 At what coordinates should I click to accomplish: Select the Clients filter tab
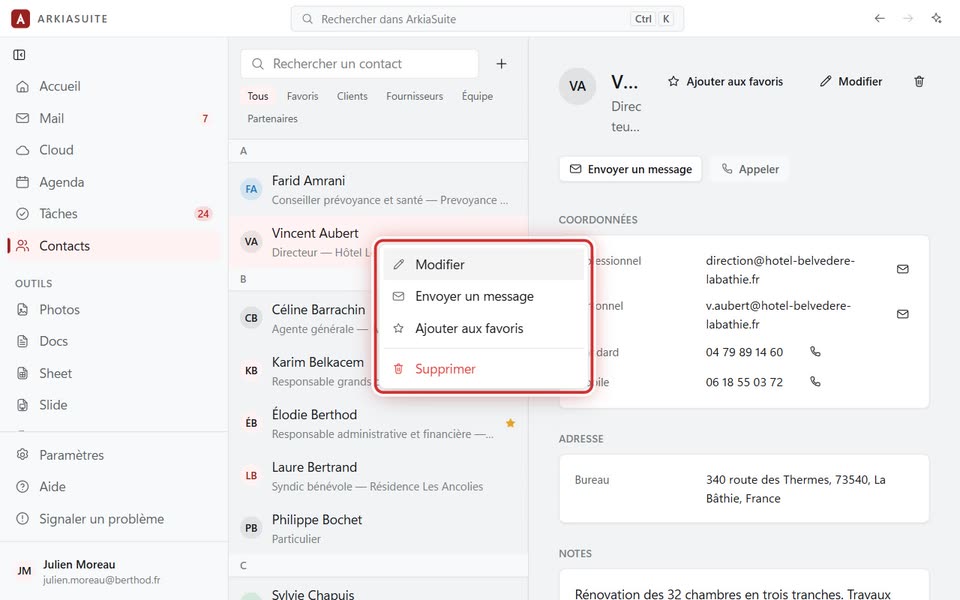(x=352, y=96)
